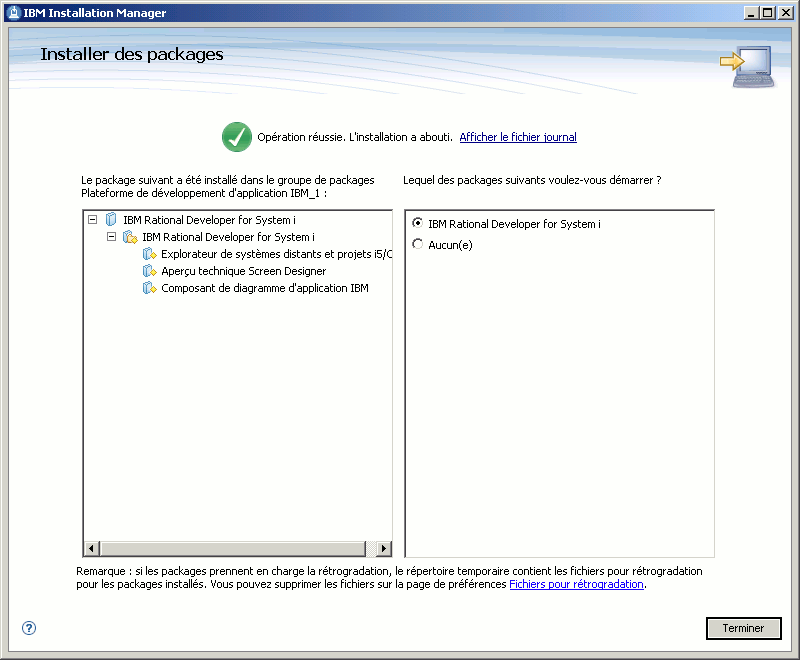Viewport: 800px width, 660px height.
Task: Select Aperçu technique Screen Designer tree item
Action: pos(243,271)
